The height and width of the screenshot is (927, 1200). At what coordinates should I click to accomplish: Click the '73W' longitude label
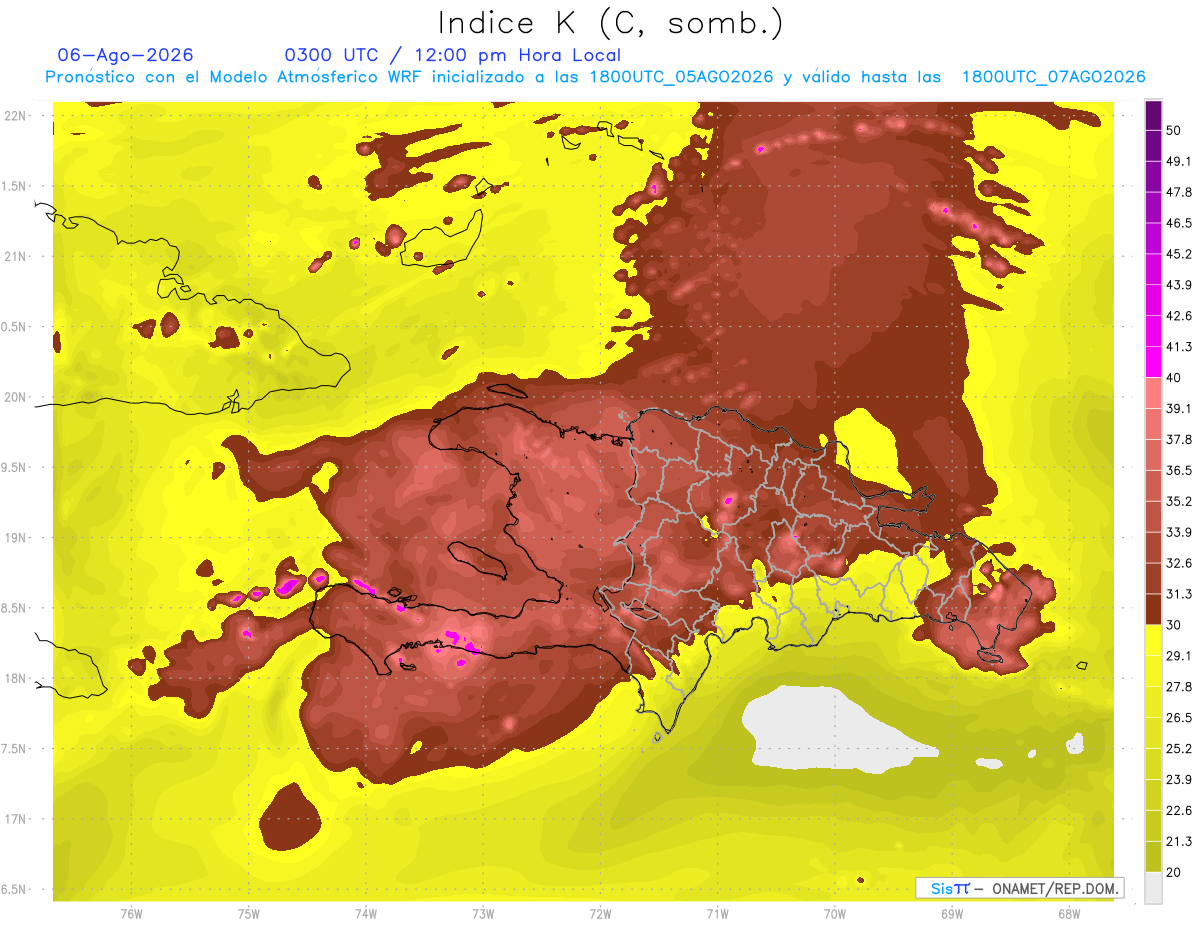[x=483, y=914]
